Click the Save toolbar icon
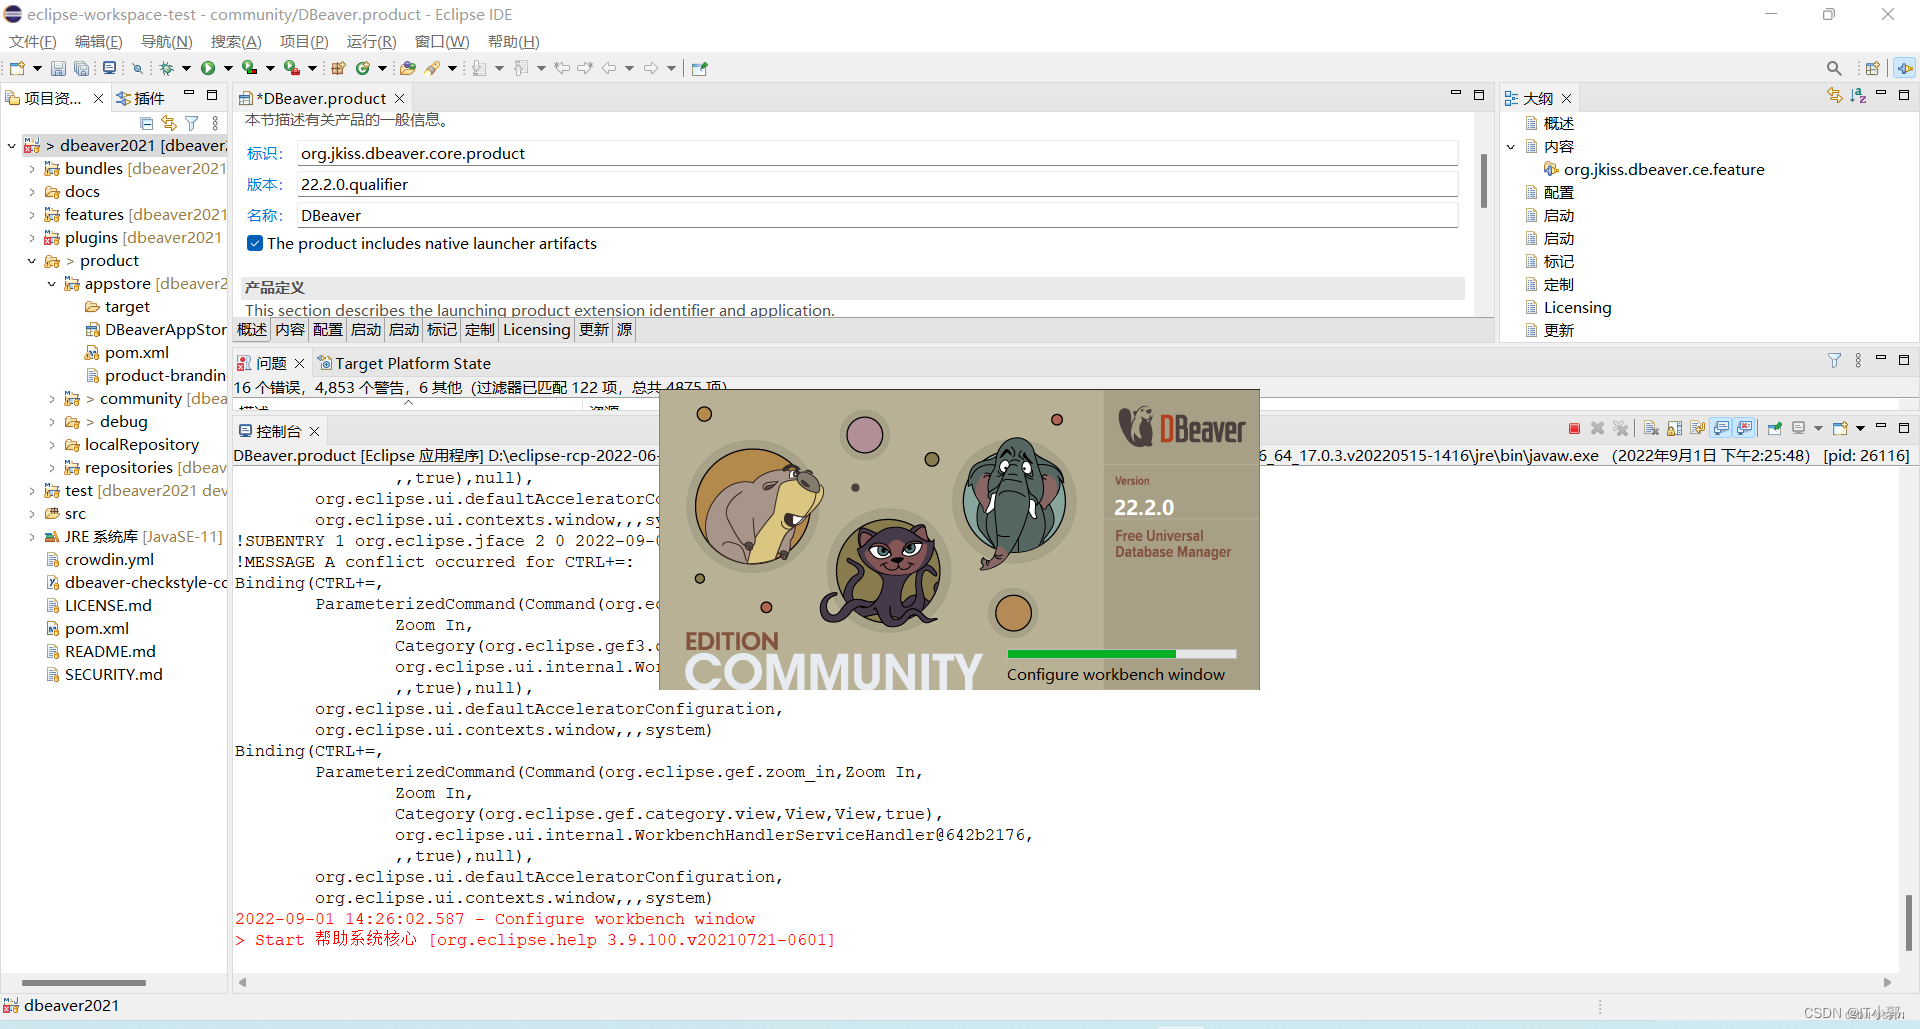 pos(58,68)
